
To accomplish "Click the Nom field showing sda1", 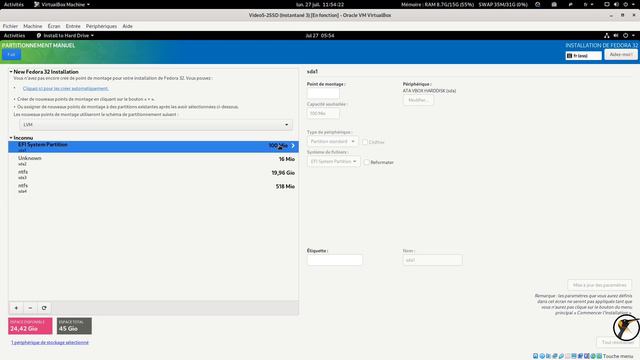I will pyautogui.click(x=433, y=260).
